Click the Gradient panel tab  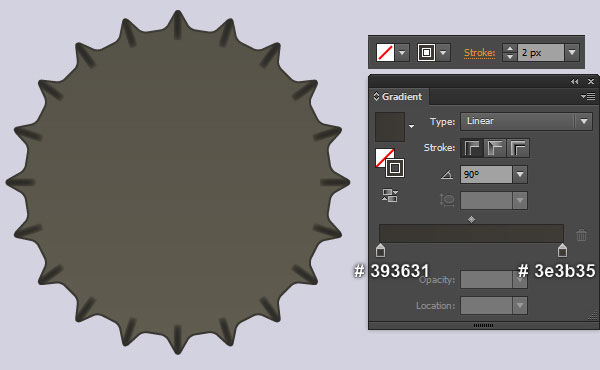[398, 96]
